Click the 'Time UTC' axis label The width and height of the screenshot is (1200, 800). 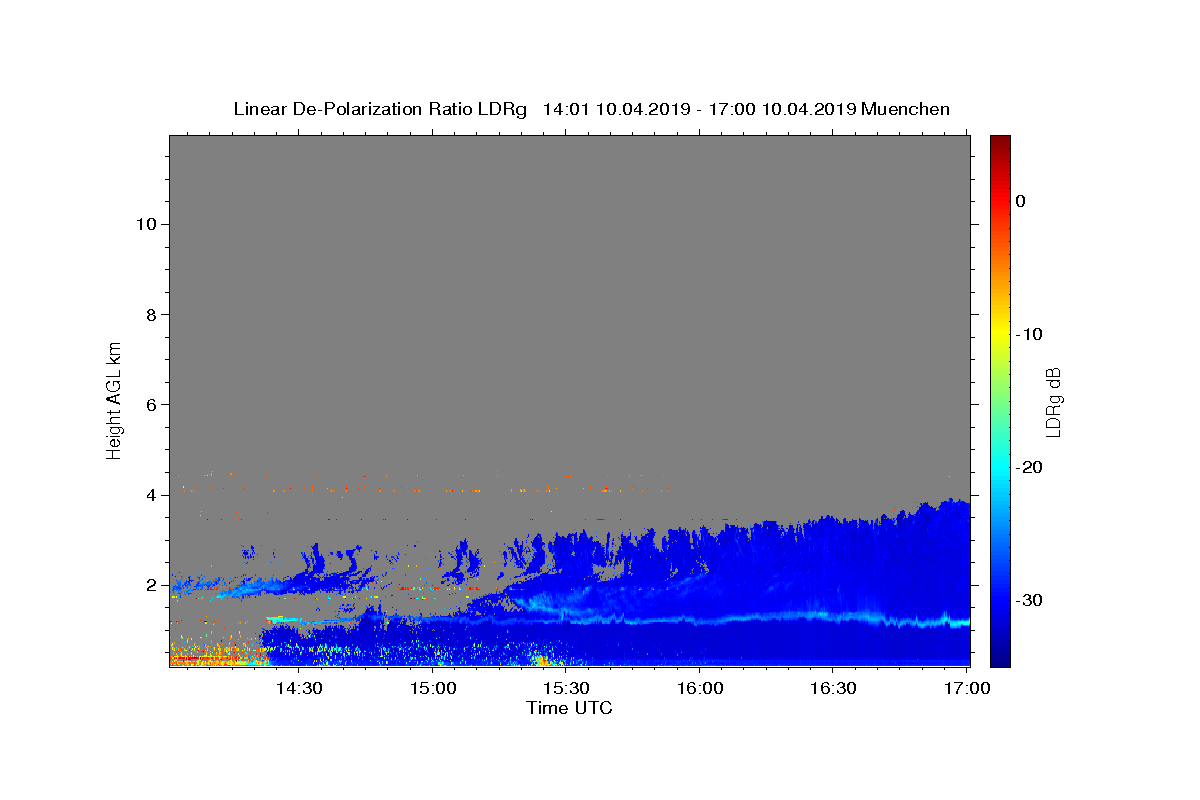(x=569, y=708)
